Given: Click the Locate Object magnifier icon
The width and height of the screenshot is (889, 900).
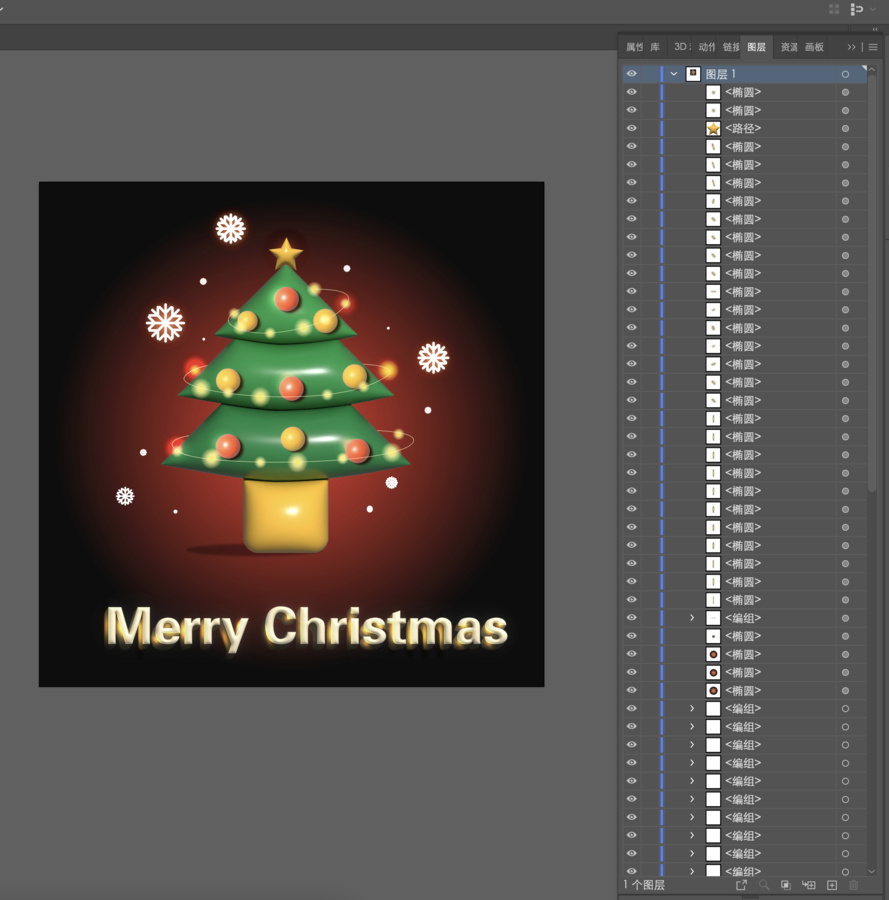Looking at the screenshot, I should pos(764,885).
